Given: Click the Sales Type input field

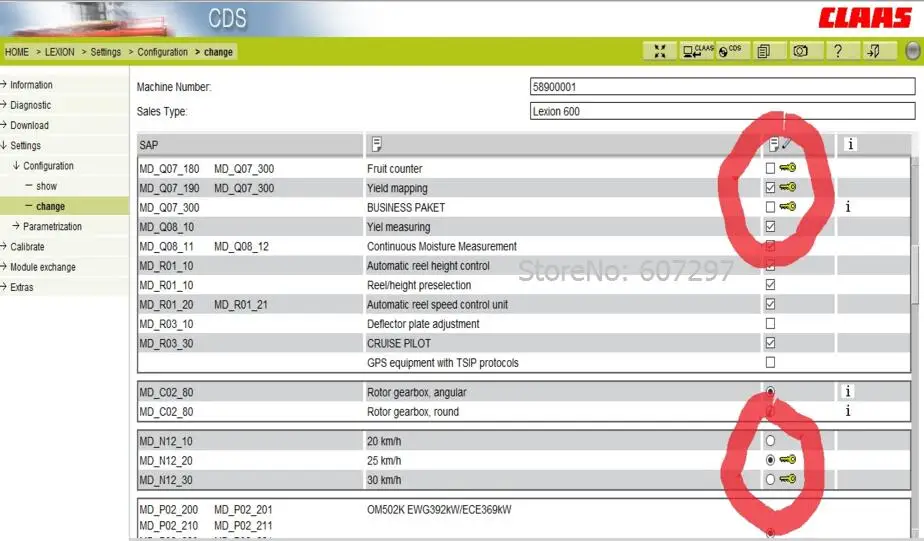Looking at the screenshot, I should (722, 111).
